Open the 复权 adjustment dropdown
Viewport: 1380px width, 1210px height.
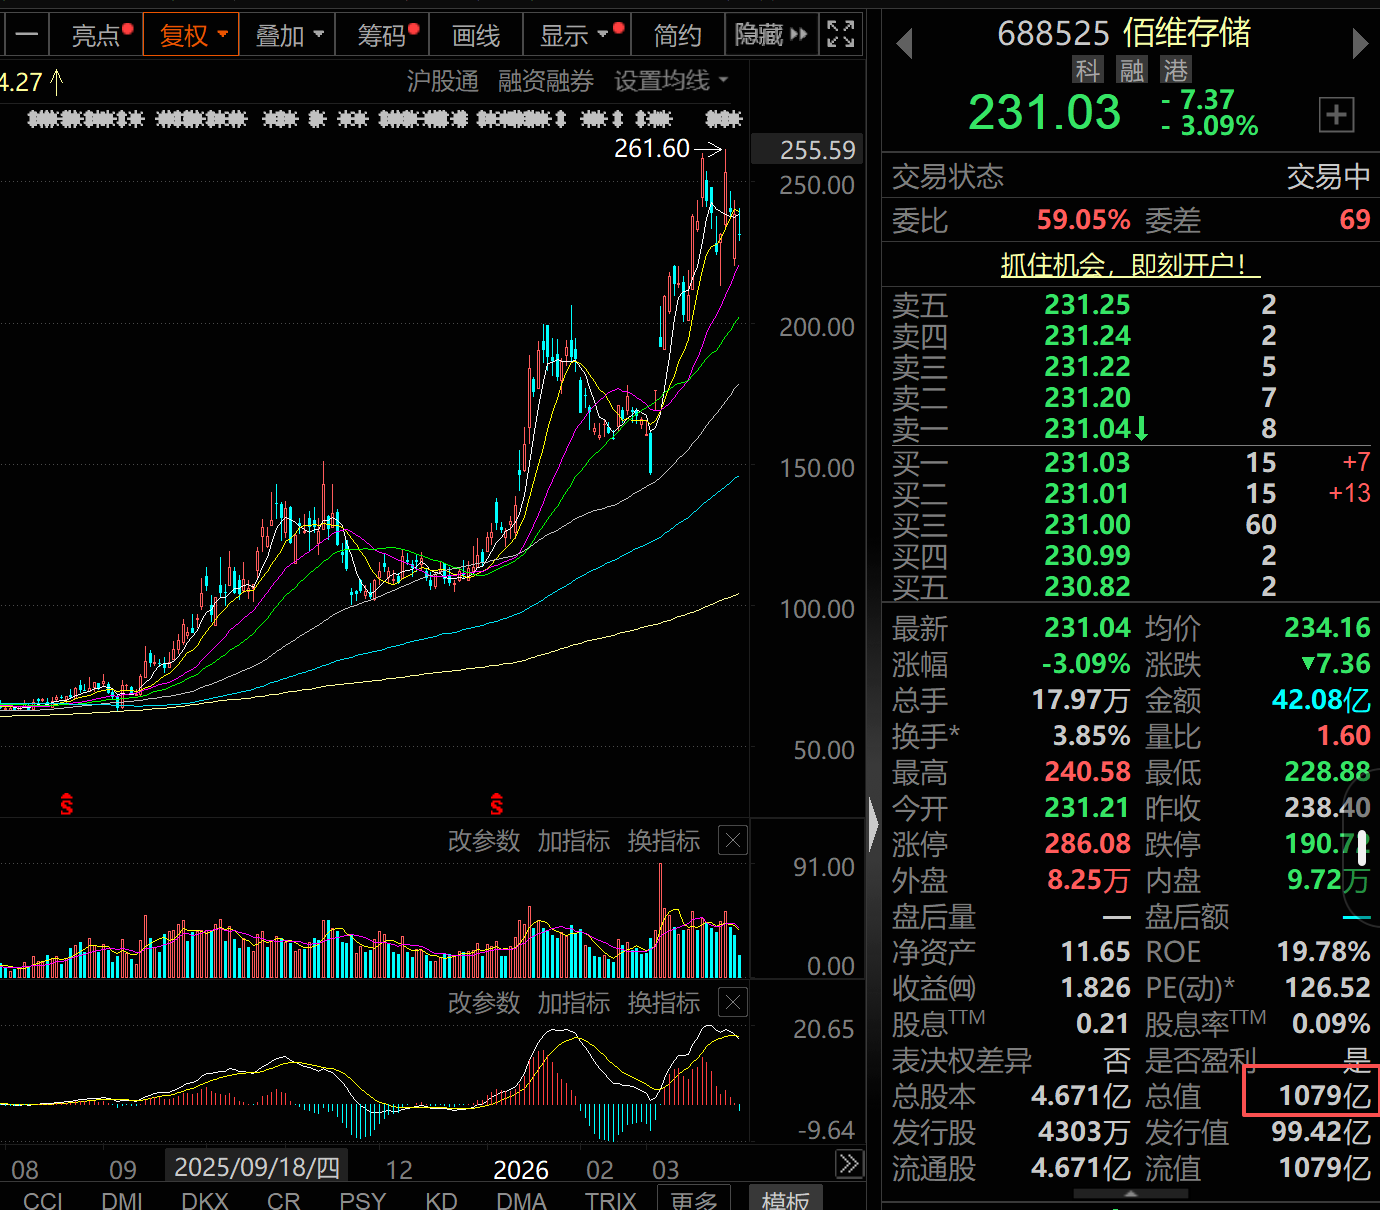tap(192, 35)
